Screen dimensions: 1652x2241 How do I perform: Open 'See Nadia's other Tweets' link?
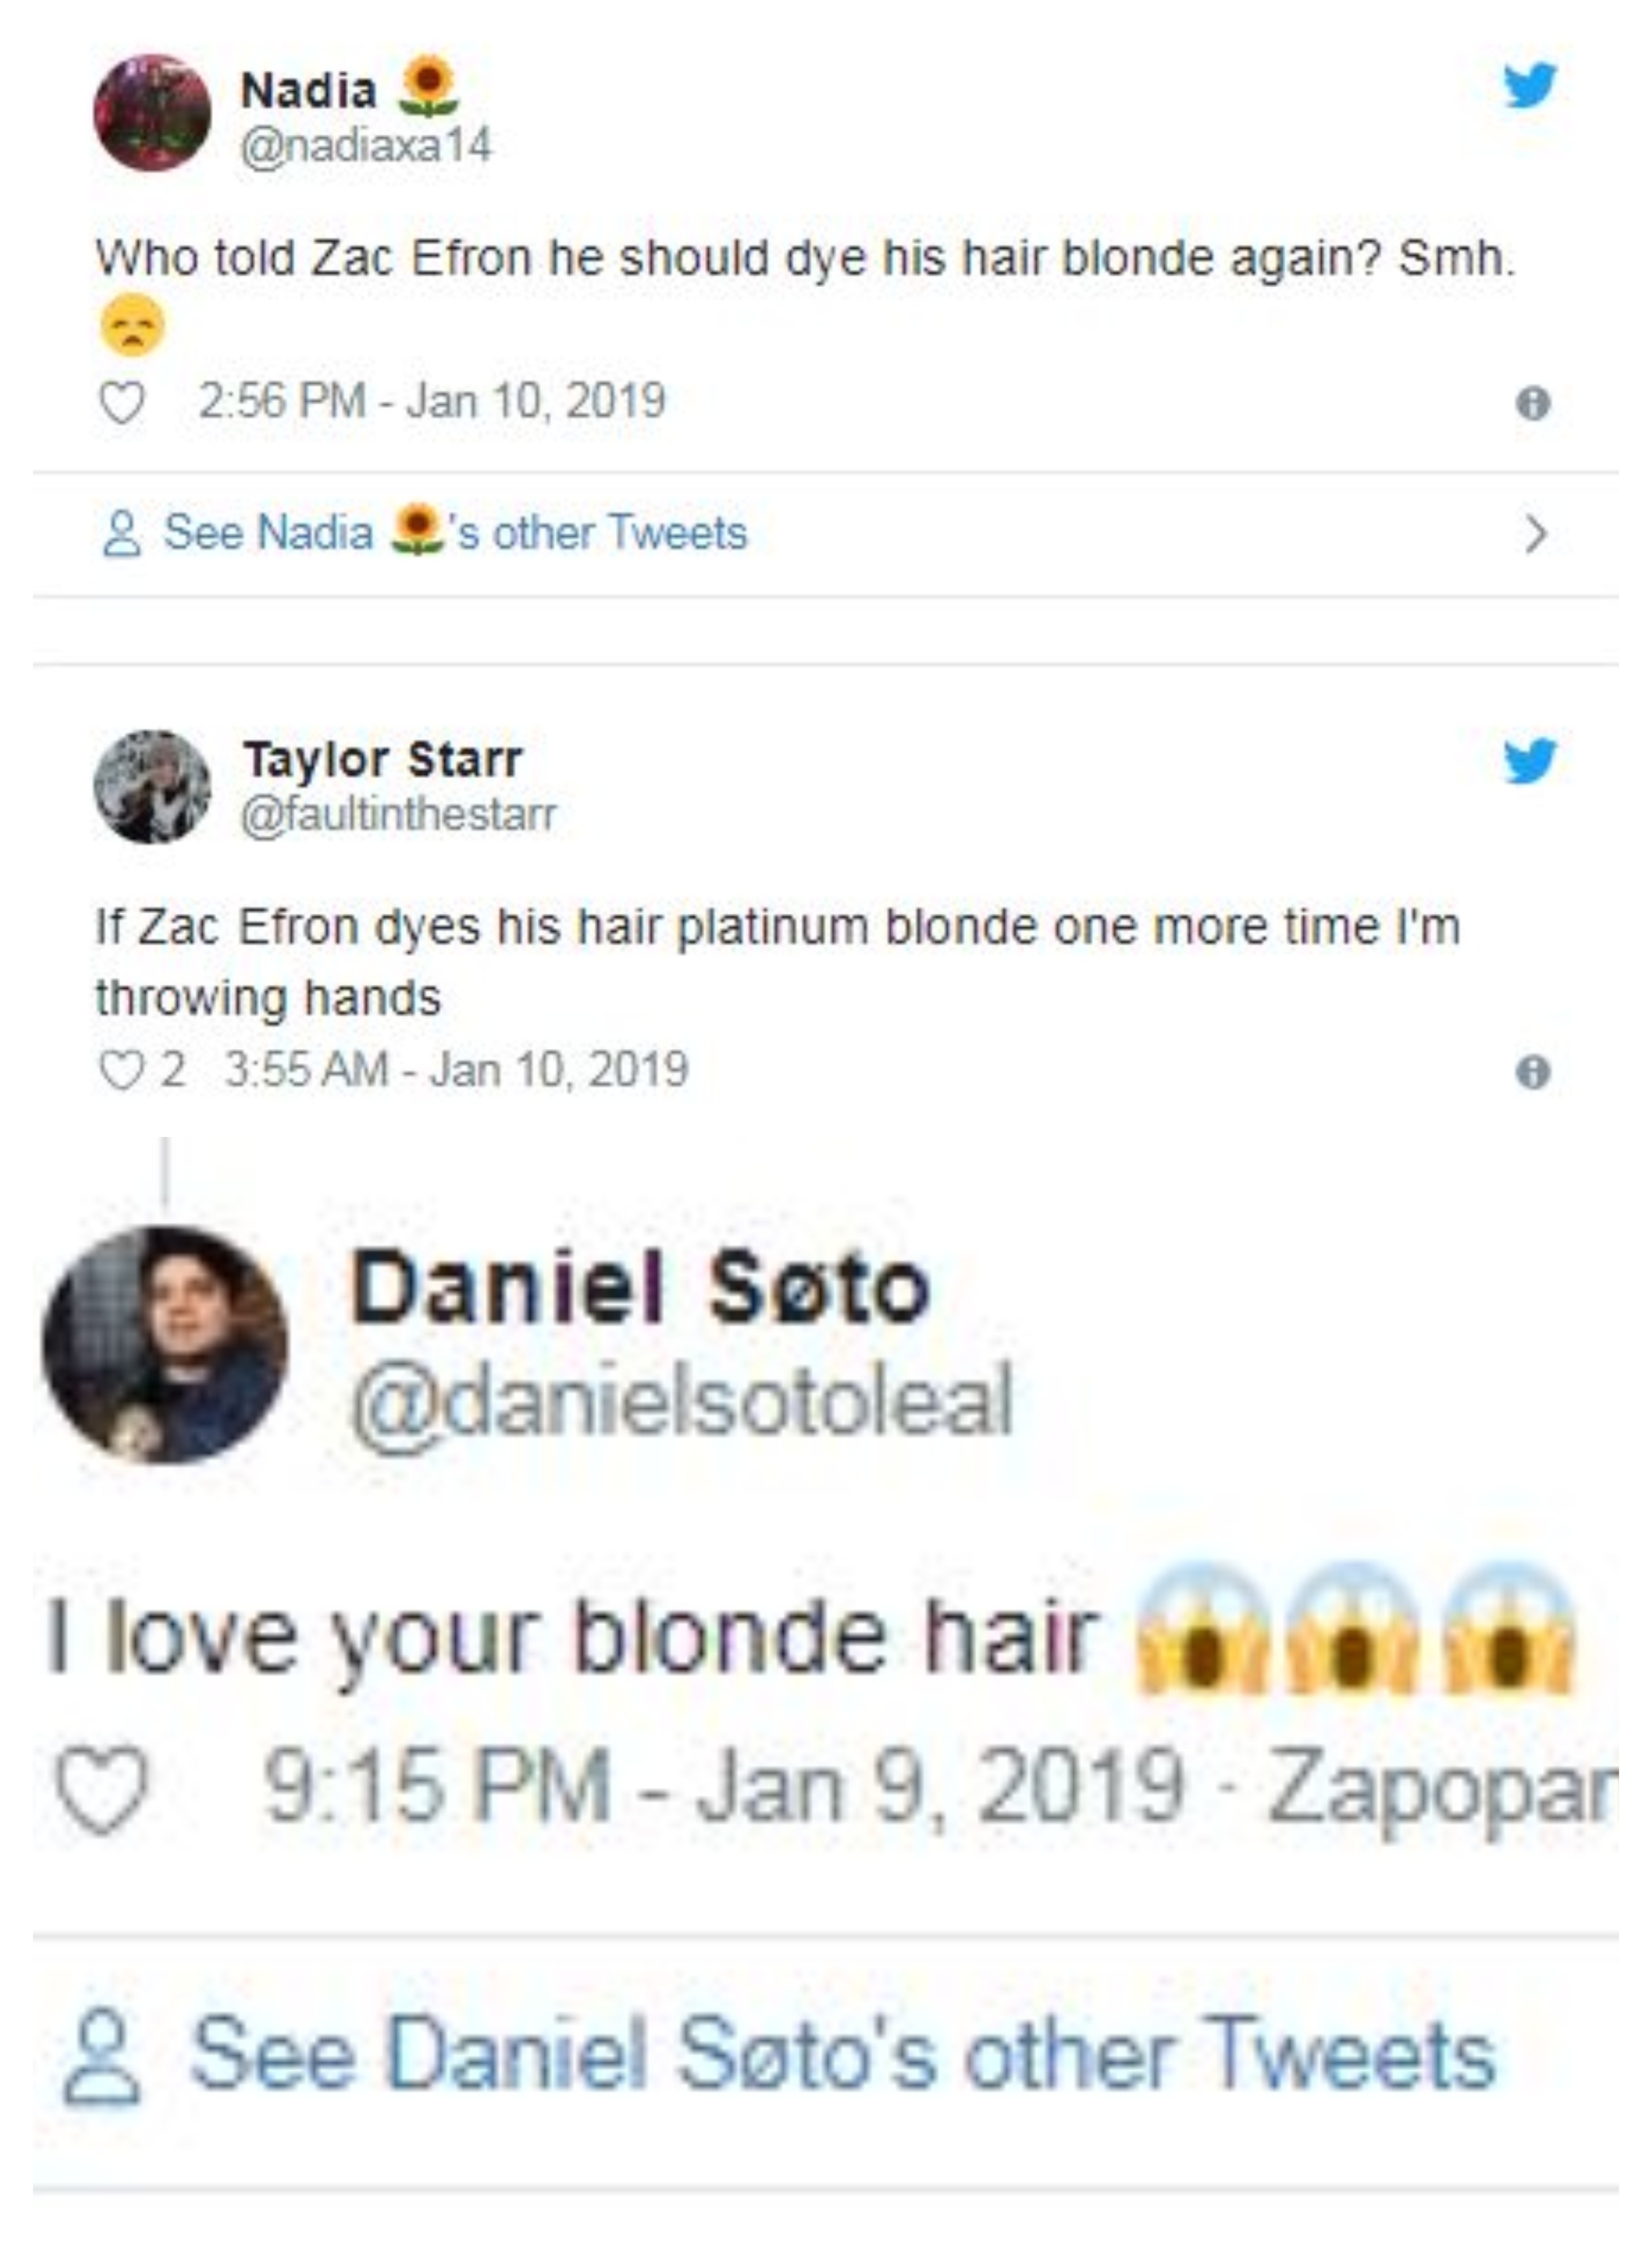tap(455, 532)
